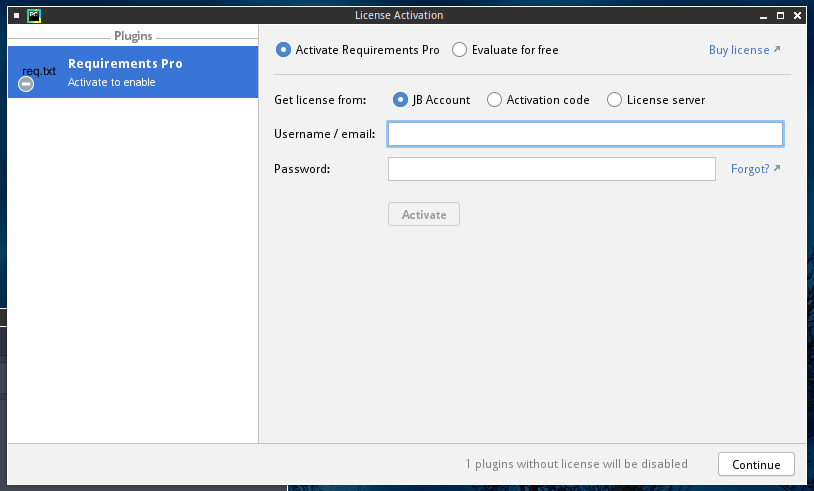Image resolution: width=814 pixels, height=491 pixels.
Task: Click the License Activation window title
Action: coord(399,16)
